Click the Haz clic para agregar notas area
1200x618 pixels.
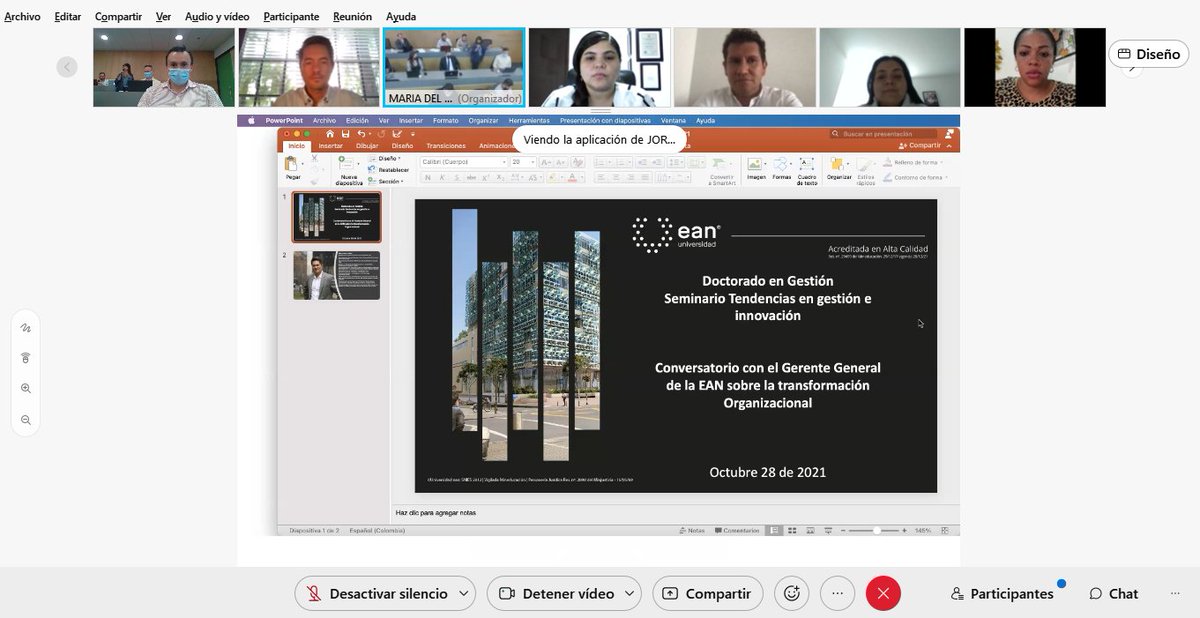click(436, 512)
